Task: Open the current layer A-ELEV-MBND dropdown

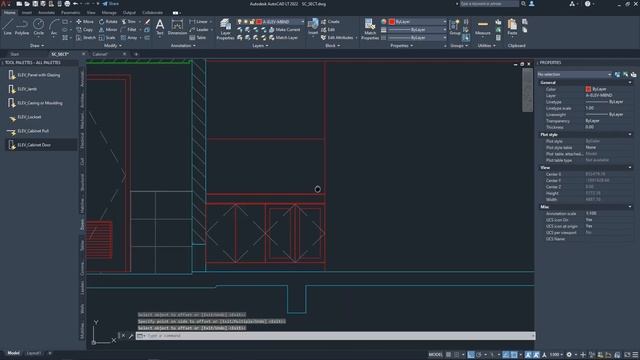Action: (280, 22)
